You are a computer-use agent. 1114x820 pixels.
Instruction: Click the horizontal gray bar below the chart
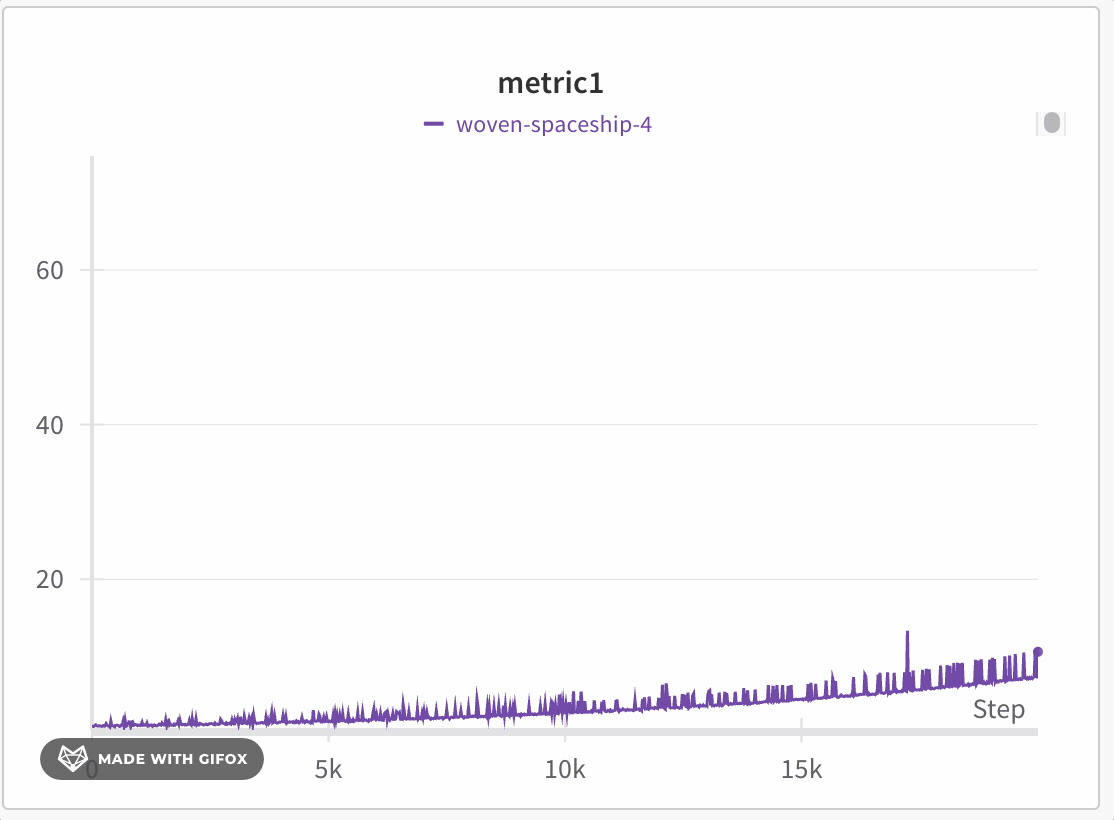click(x=560, y=734)
